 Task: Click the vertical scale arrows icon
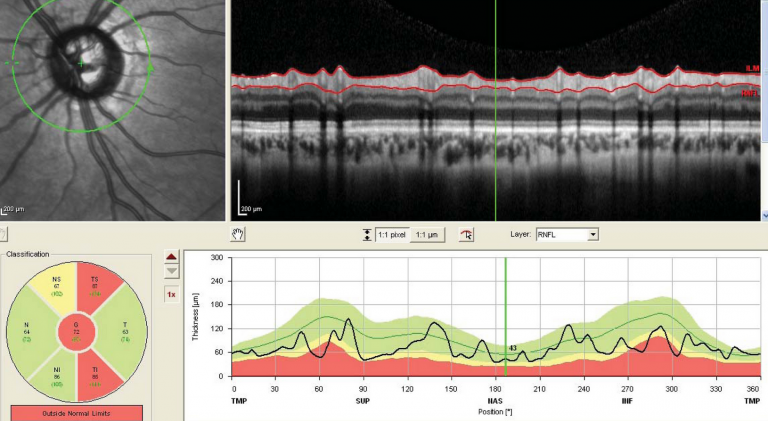tap(368, 234)
